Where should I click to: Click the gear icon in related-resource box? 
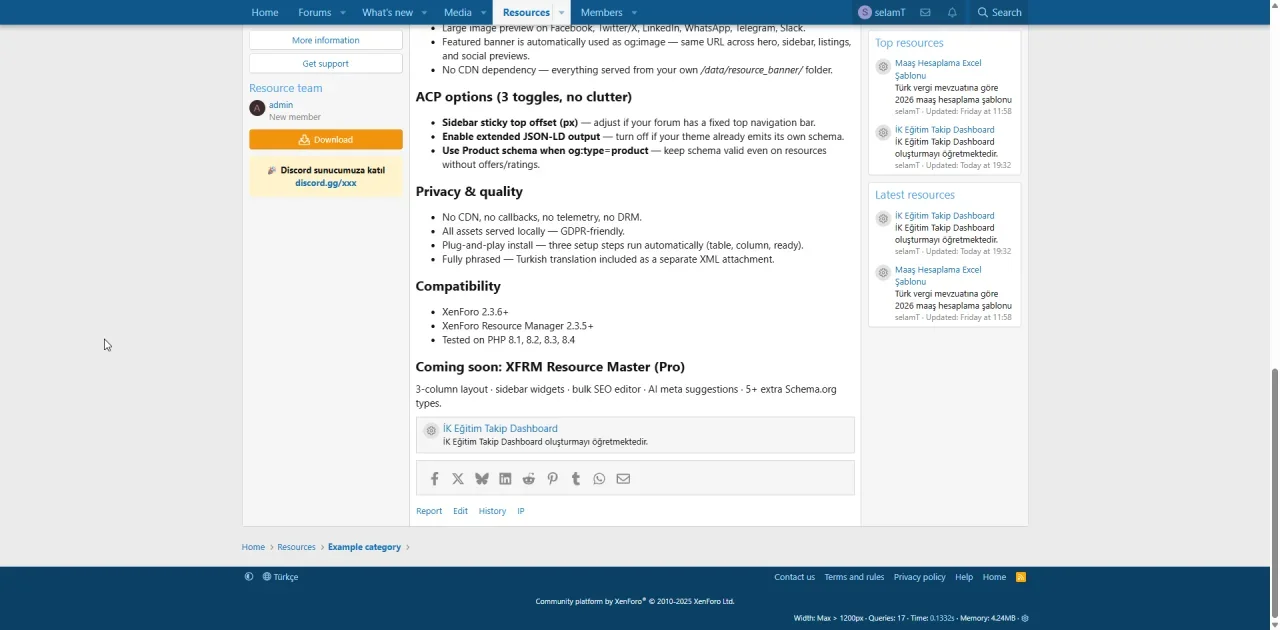(431, 431)
